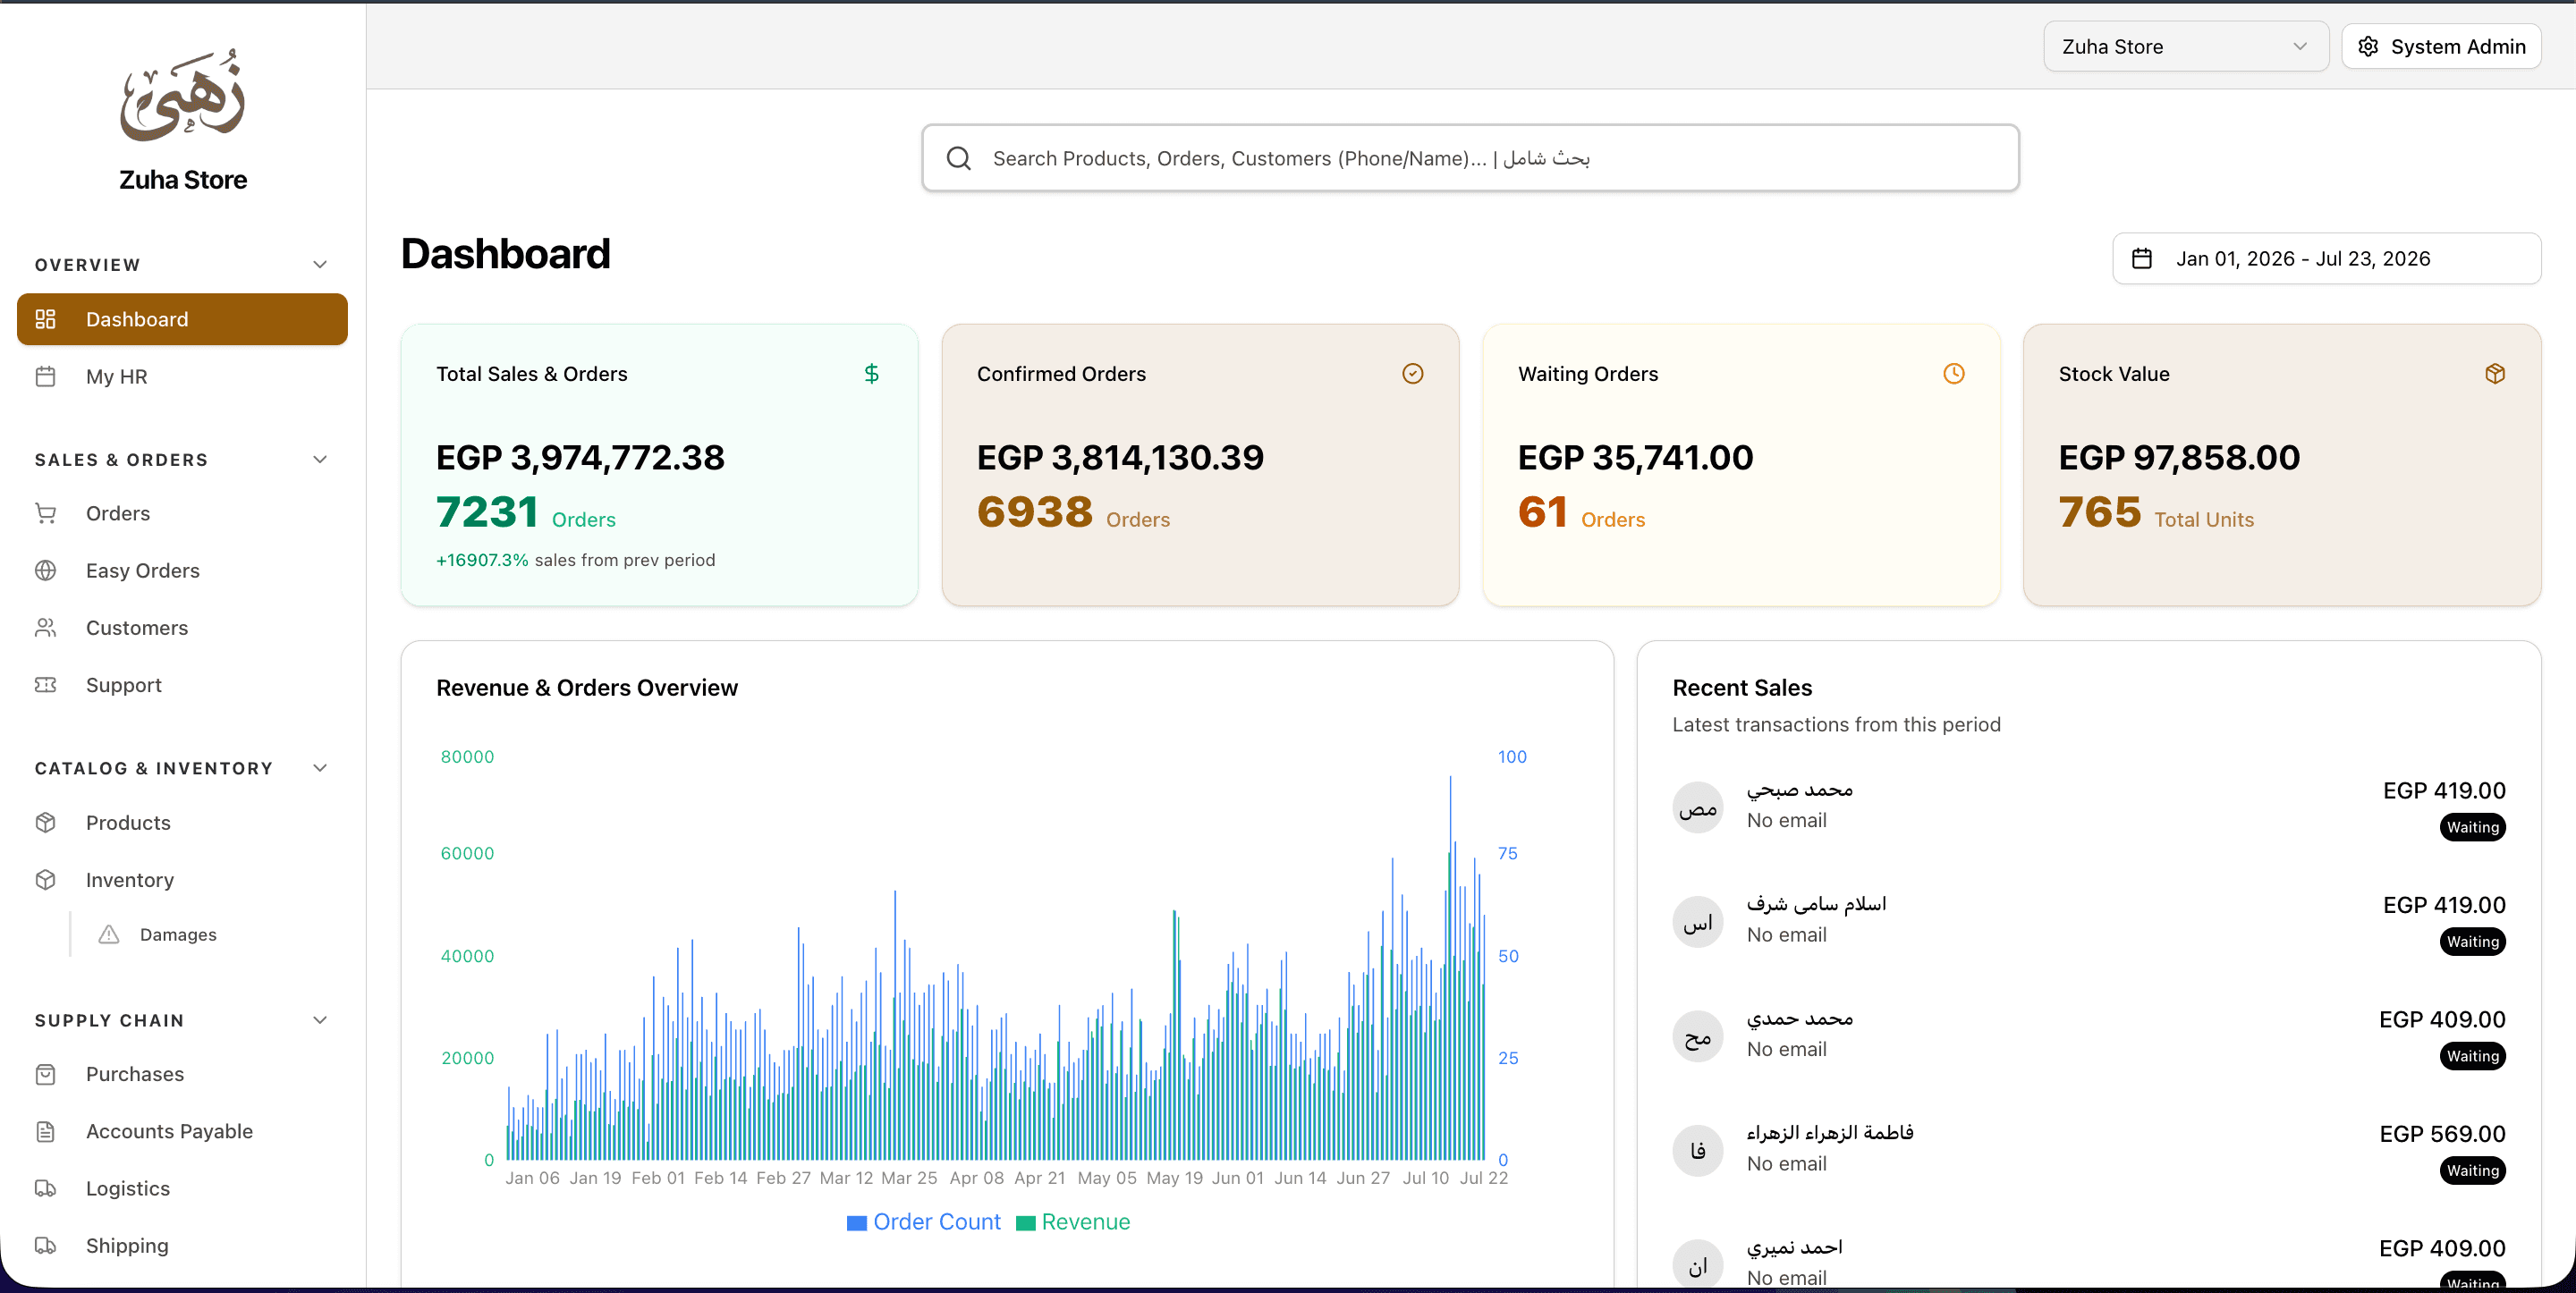Click the Support ticket icon

pyautogui.click(x=45, y=684)
